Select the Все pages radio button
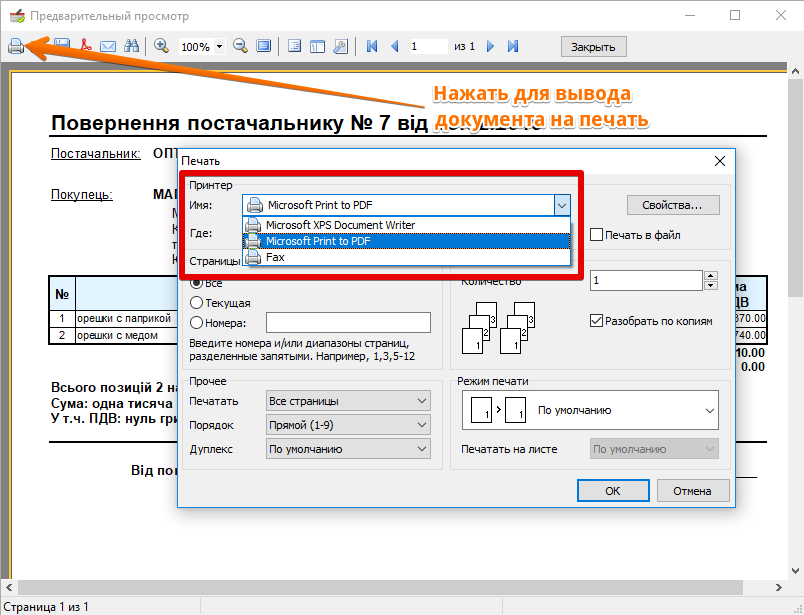This screenshot has width=804, height=615. pos(196,283)
